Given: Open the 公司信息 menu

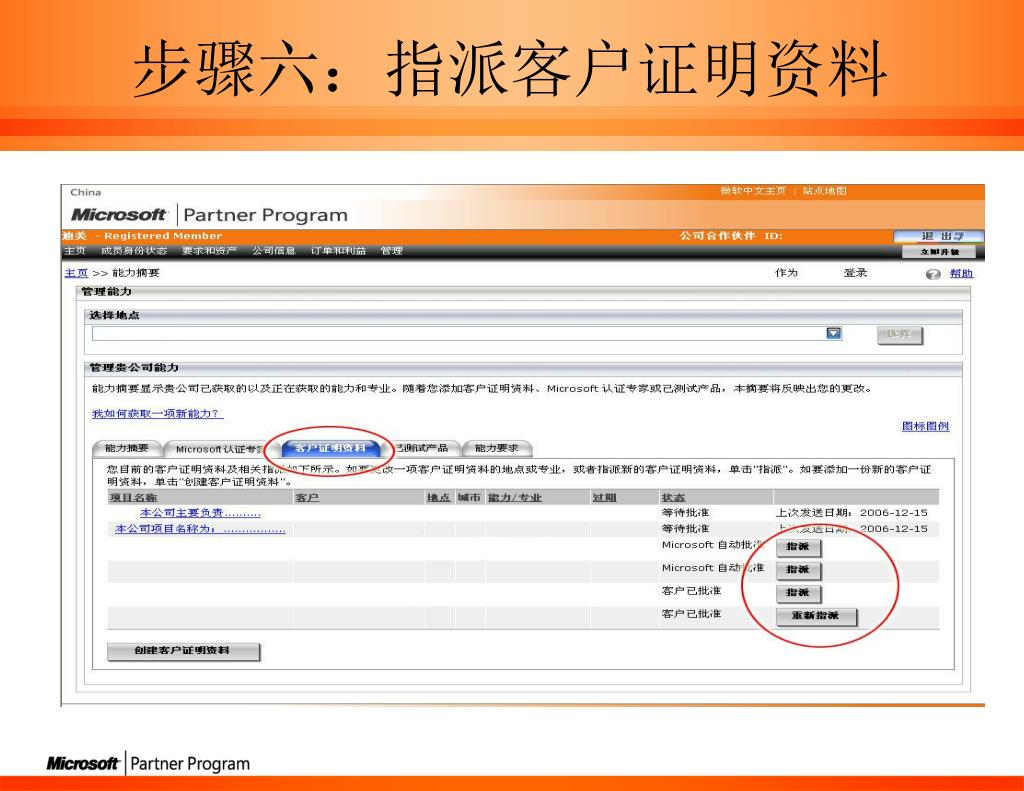Looking at the screenshot, I should coord(274,251).
